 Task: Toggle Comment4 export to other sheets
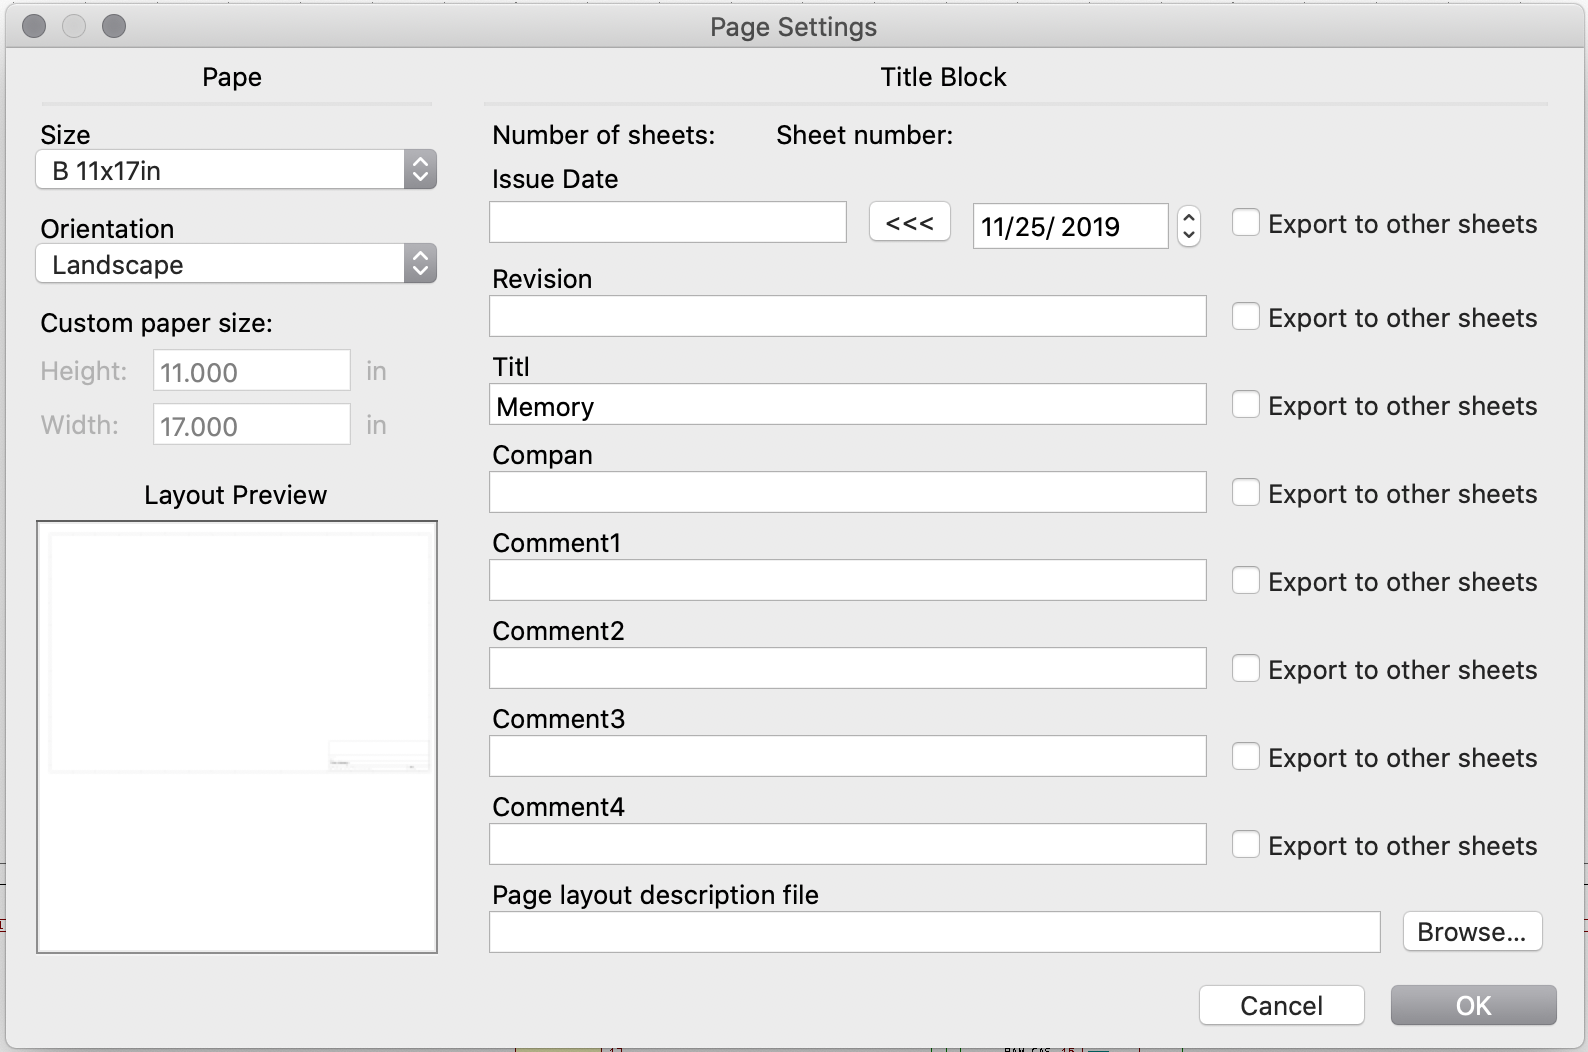(x=1245, y=845)
